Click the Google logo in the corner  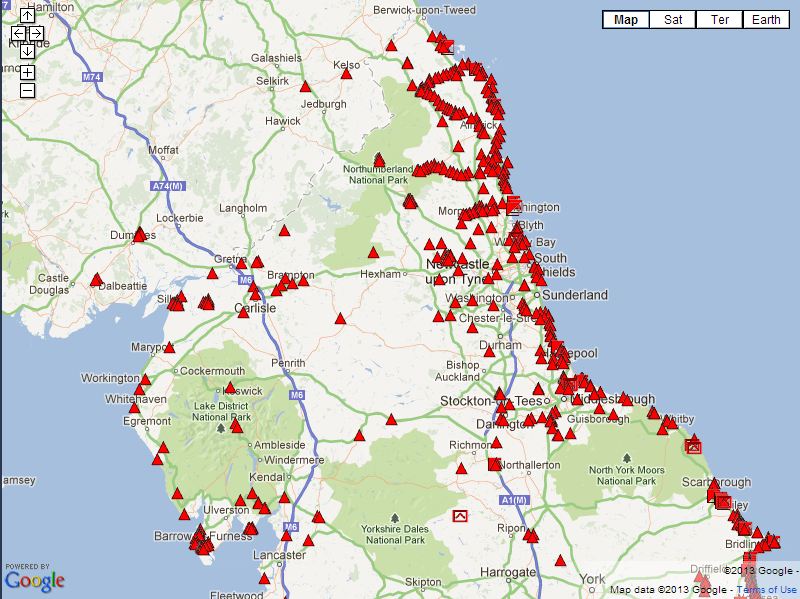pyautogui.click(x=34, y=580)
